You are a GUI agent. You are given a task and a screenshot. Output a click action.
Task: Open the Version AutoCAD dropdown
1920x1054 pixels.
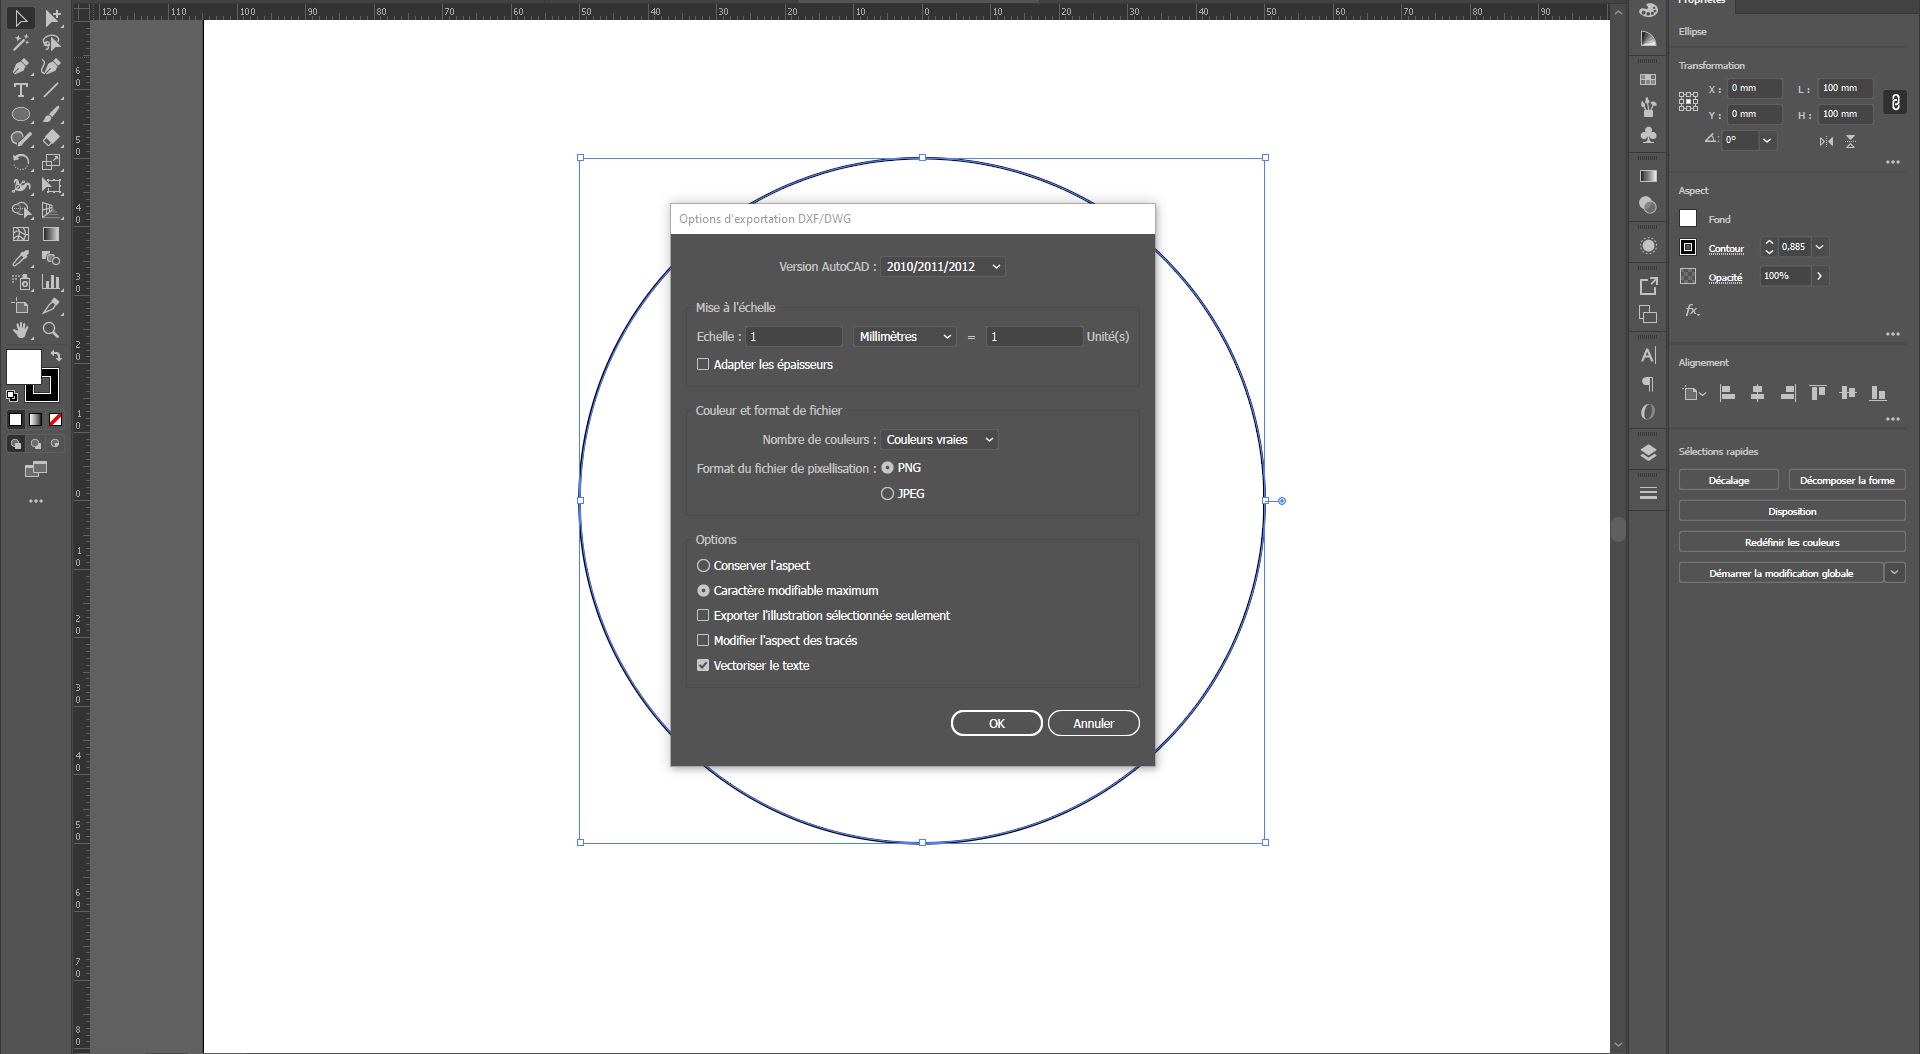941,266
